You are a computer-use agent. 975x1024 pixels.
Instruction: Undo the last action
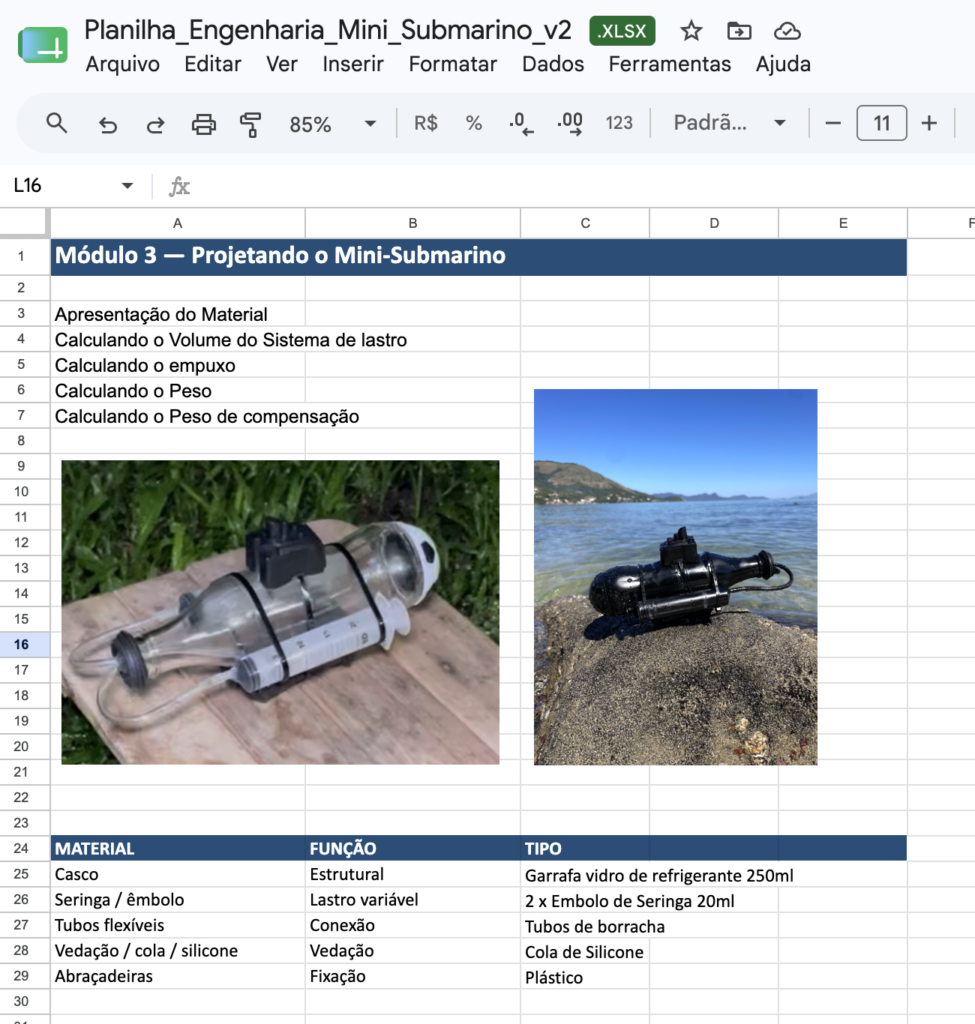tap(108, 123)
